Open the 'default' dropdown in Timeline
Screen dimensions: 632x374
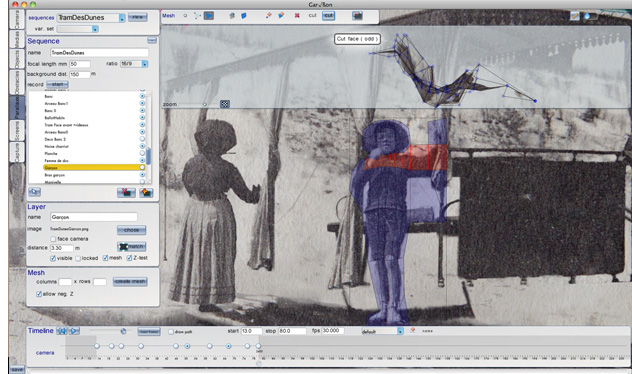tap(382, 331)
